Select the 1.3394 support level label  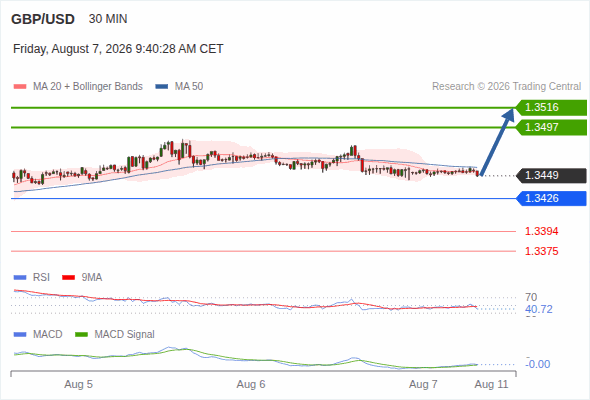pyautogui.click(x=541, y=231)
